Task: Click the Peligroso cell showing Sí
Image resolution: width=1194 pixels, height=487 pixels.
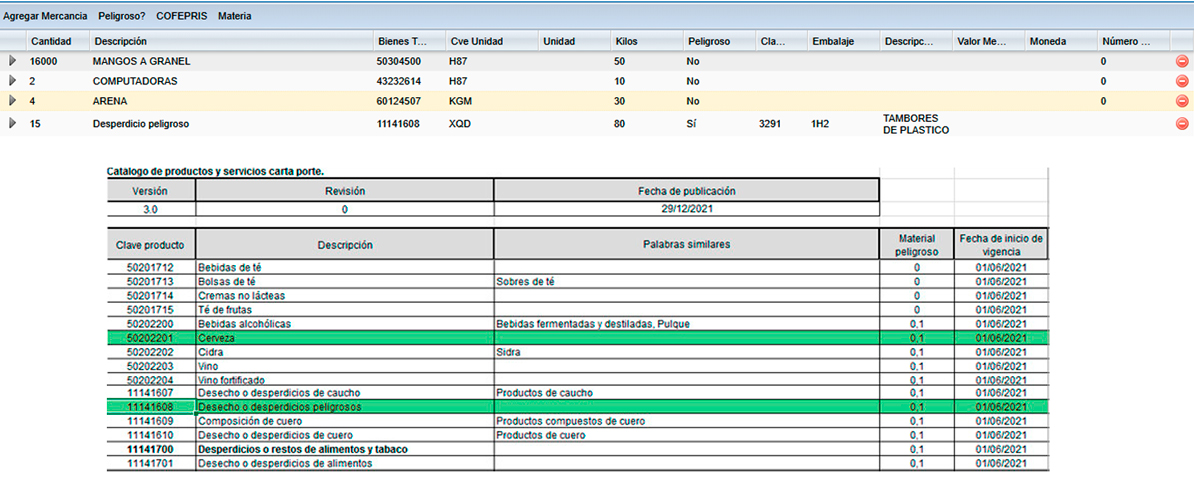Action: [x=692, y=124]
